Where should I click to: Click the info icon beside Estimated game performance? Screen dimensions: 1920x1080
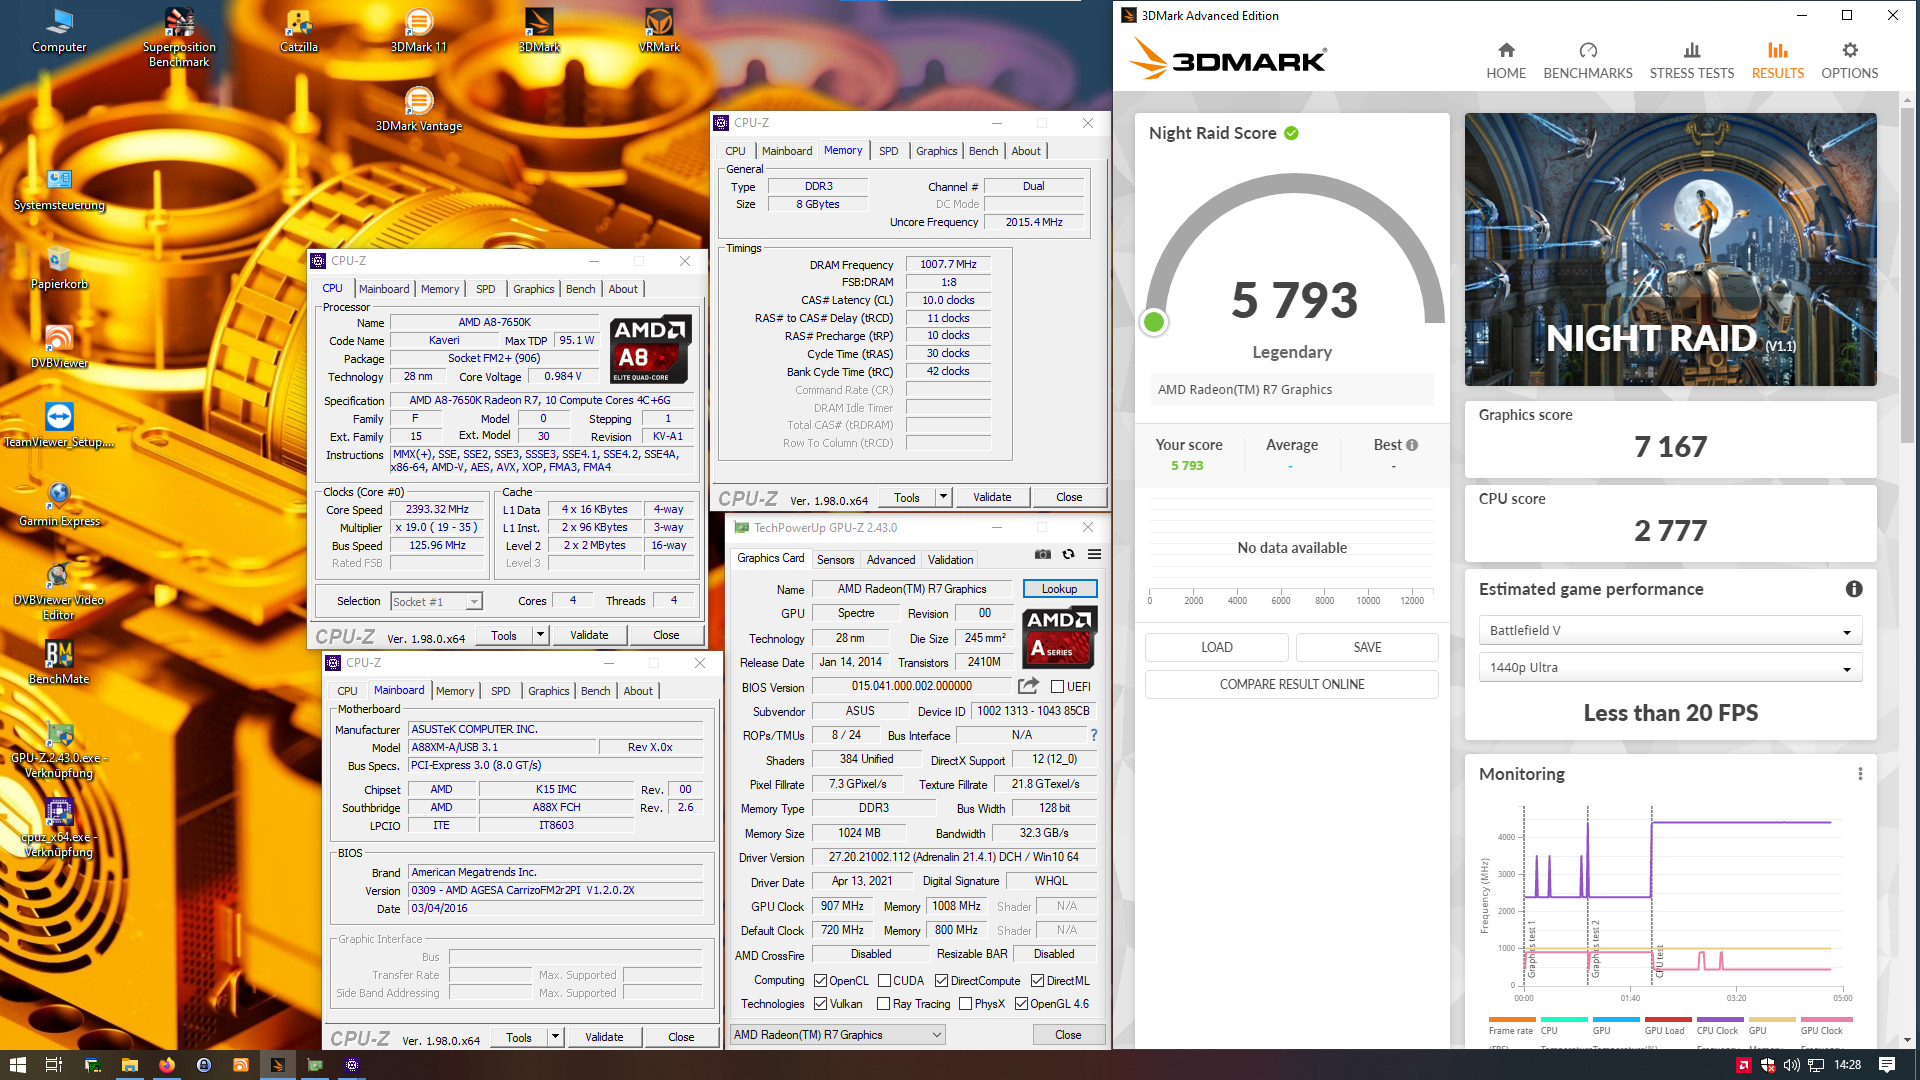click(1854, 589)
